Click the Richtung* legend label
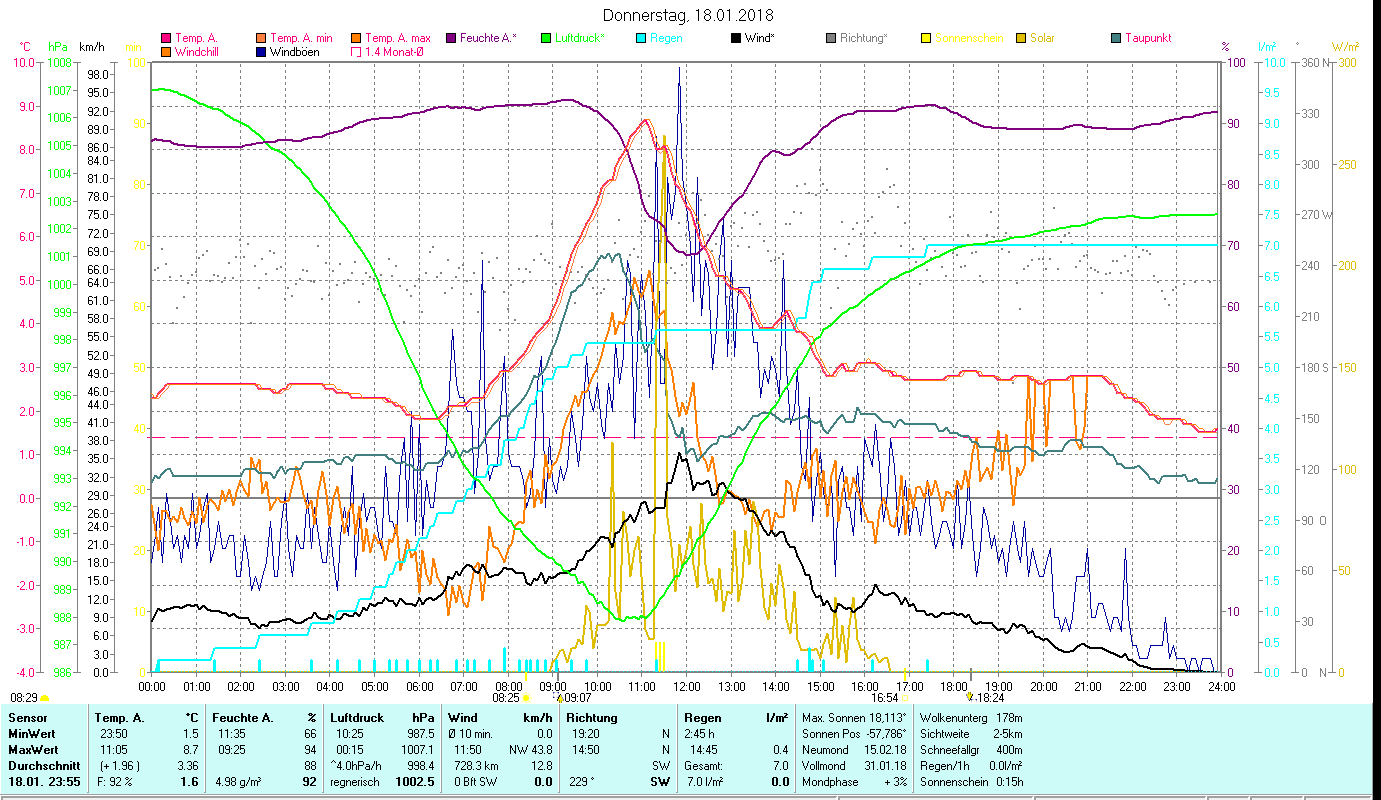The image size is (1381, 800). pos(863,38)
